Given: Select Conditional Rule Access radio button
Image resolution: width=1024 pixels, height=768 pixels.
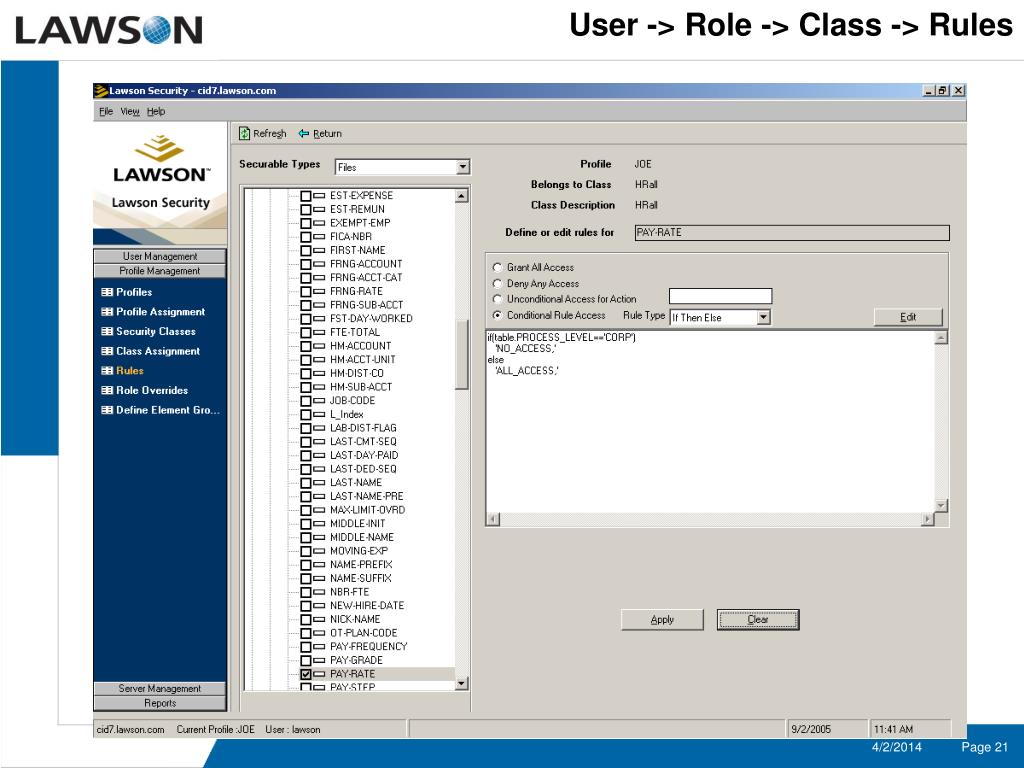Looking at the screenshot, I should 498,315.
